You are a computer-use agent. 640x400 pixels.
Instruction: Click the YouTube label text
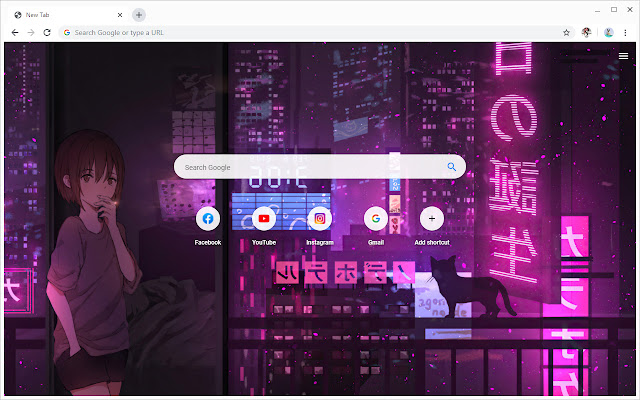pyautogui.click(x=264, y=242)
